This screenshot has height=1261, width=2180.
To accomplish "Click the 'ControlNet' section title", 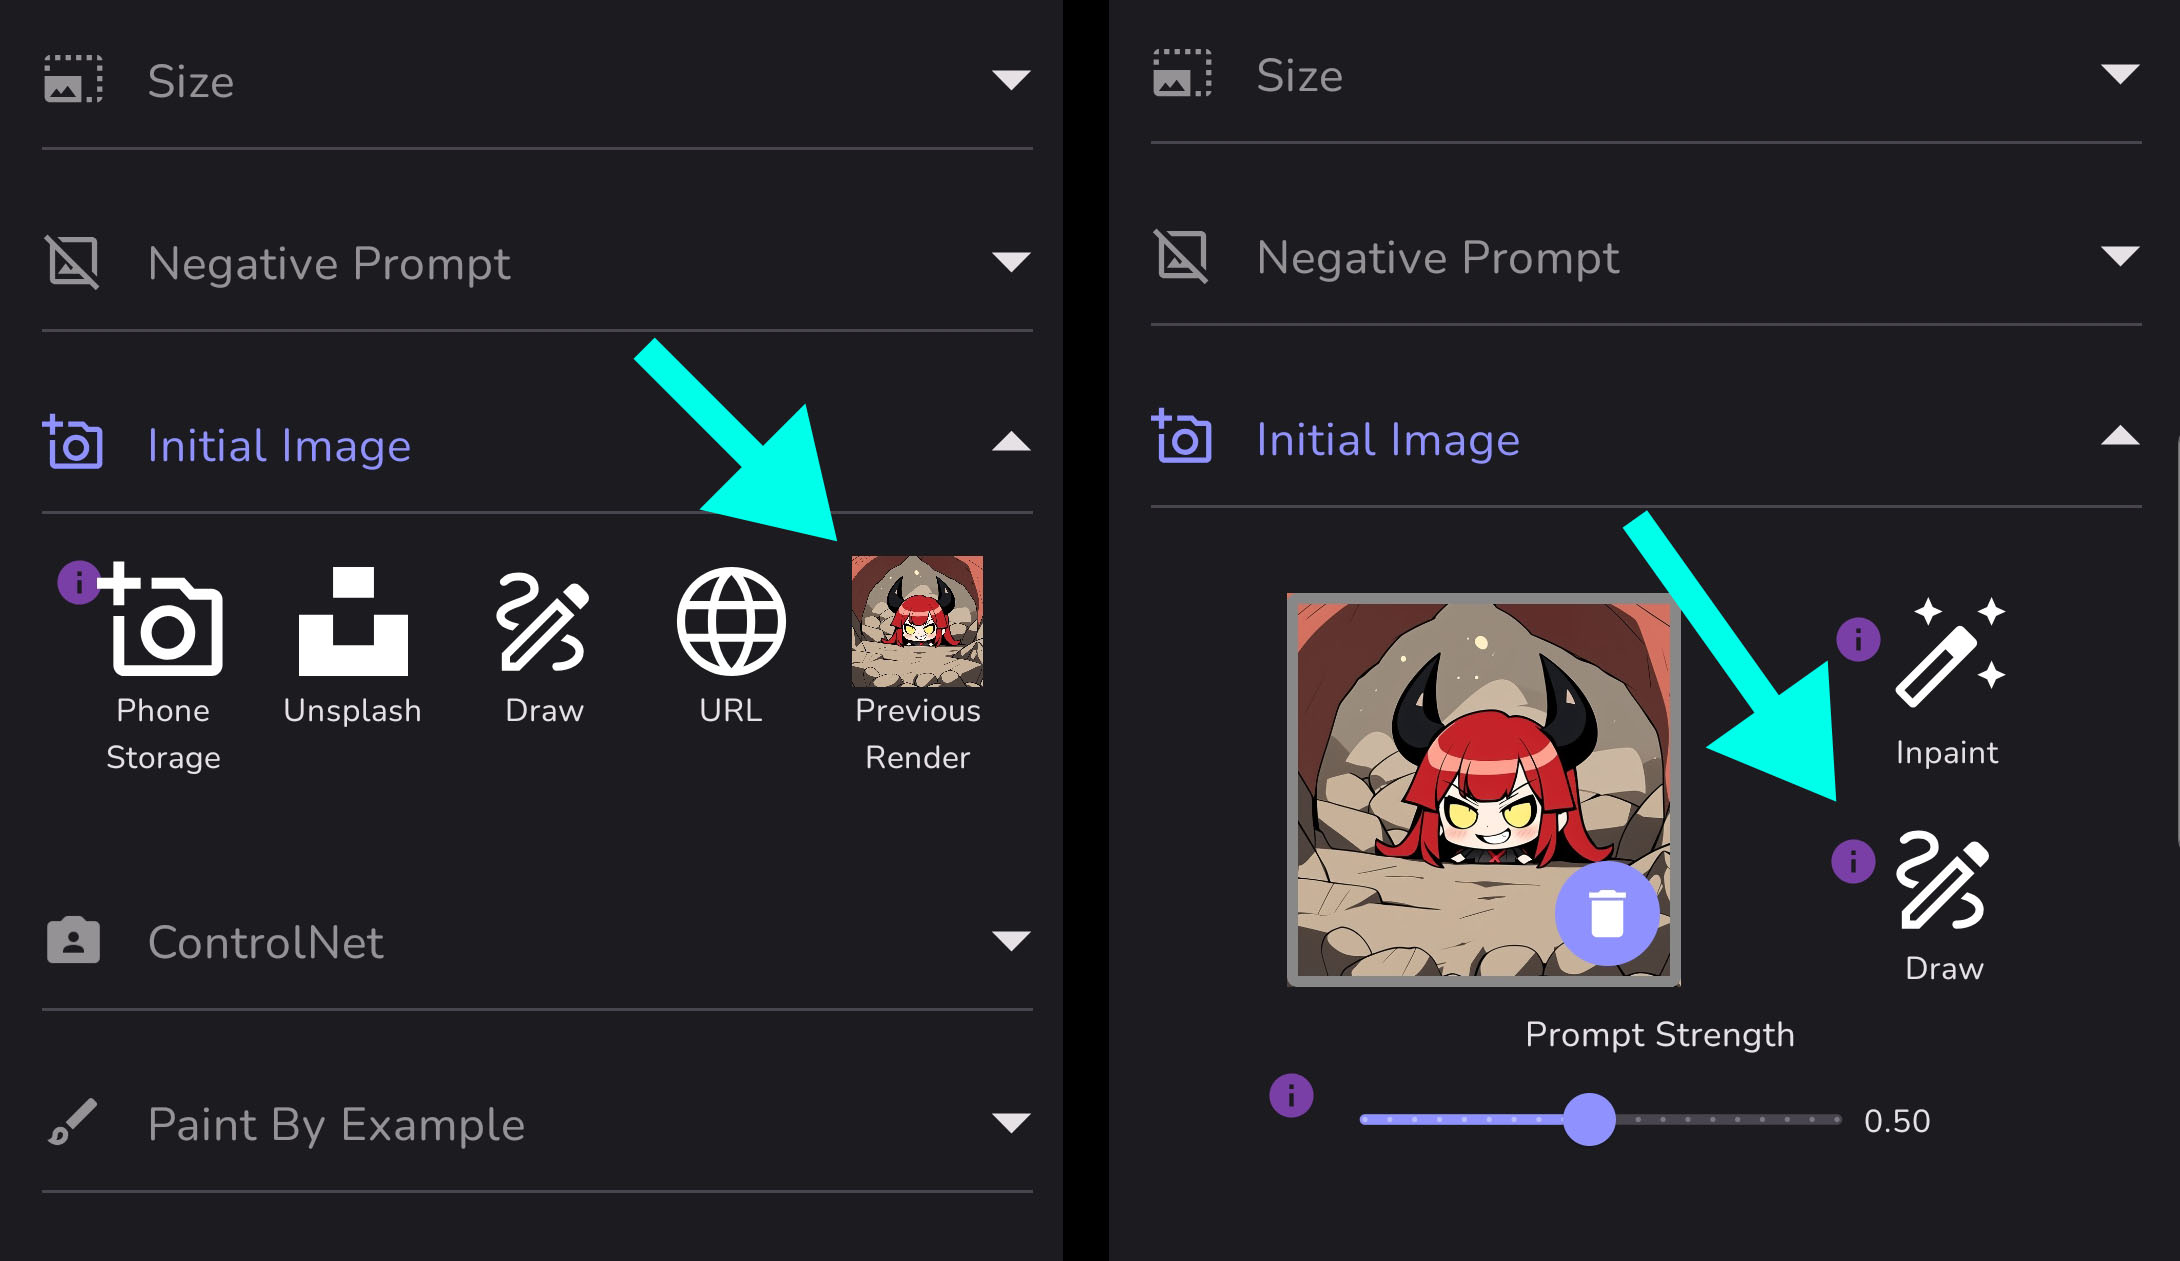I will pos(266,942).
